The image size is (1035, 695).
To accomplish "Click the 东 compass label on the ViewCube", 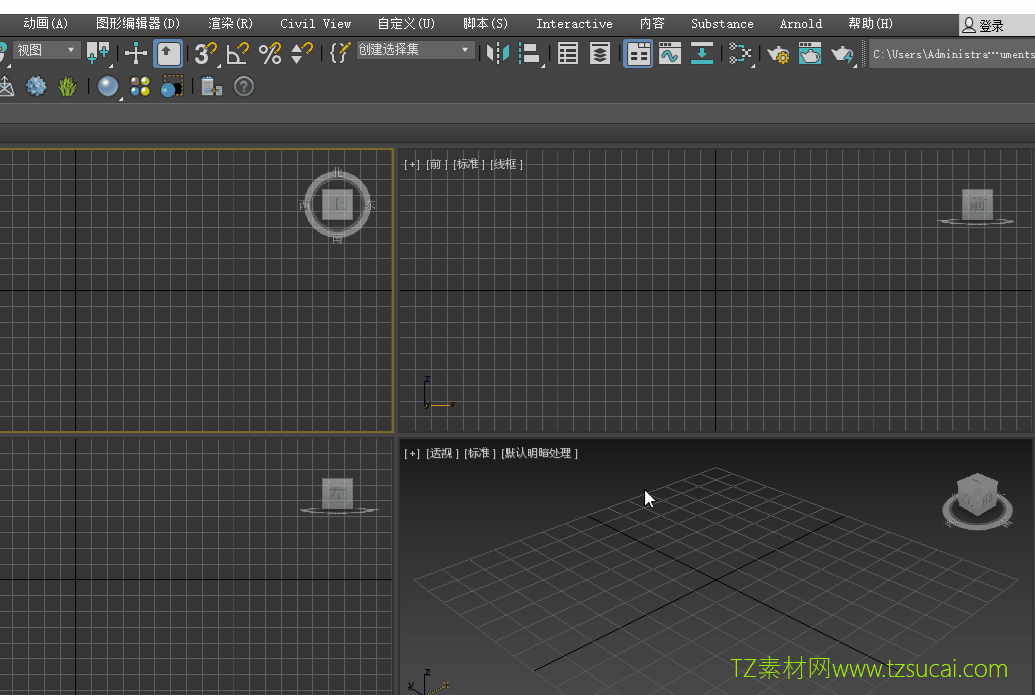I will pyautogui.click(x=370, y=205).
